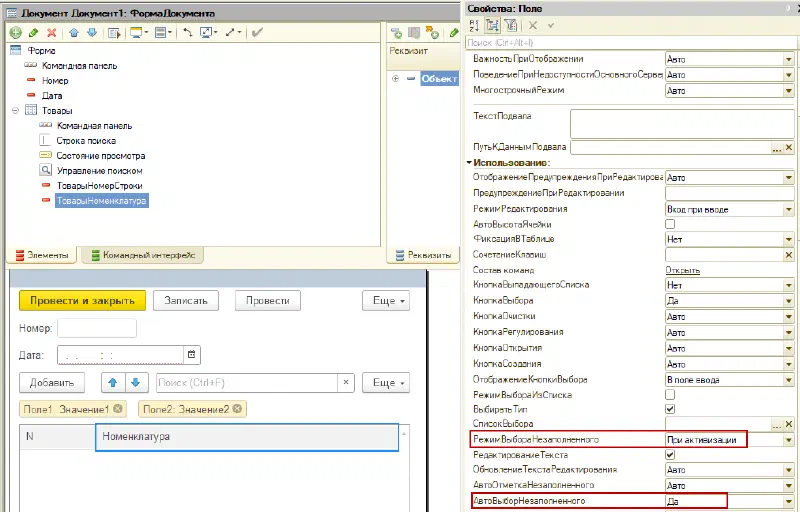Sort properties alphabetically icon
Image resolution: width=800 pixels, height=512 pixels.
point(474,25)
